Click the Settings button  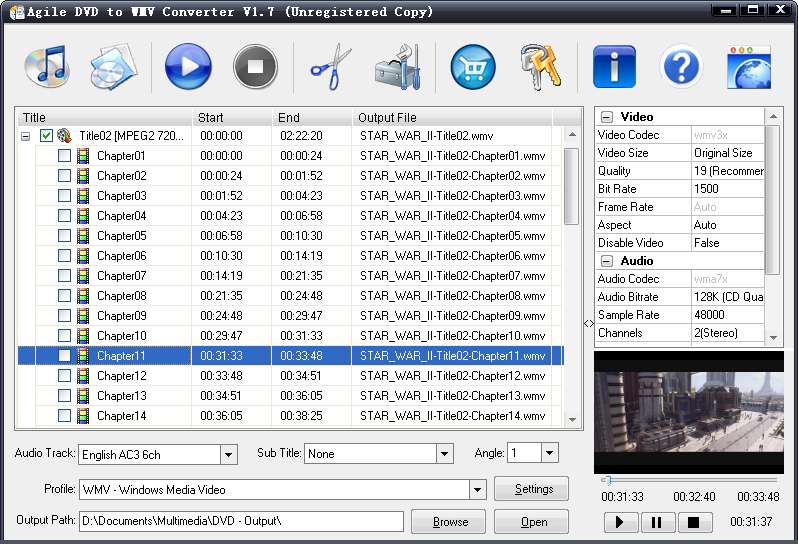point(531,489)
